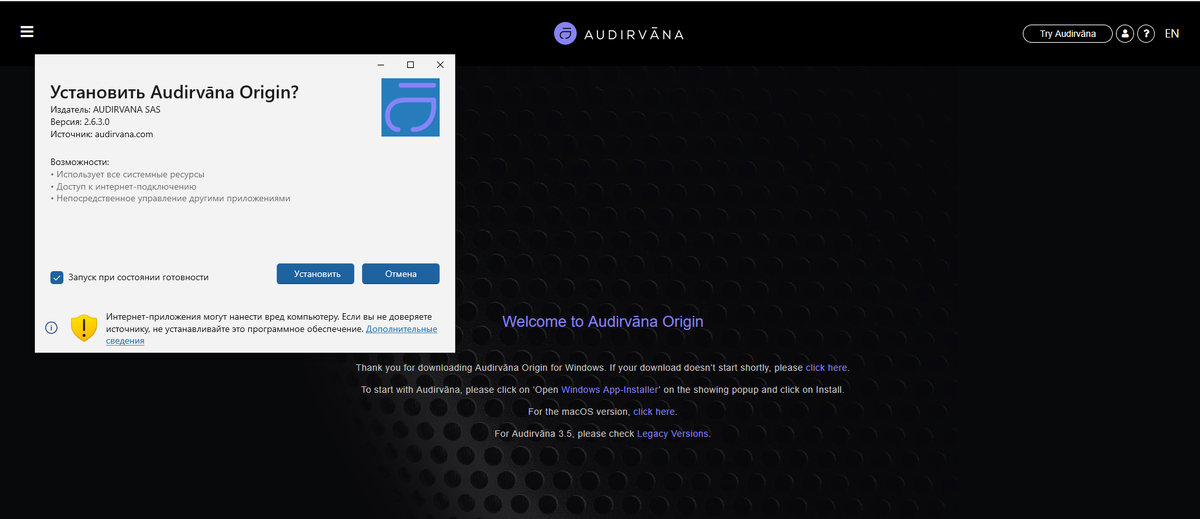Screen dimensions: 1200x519
Task: Click the info circle icon in the installer
Action: 52,328
